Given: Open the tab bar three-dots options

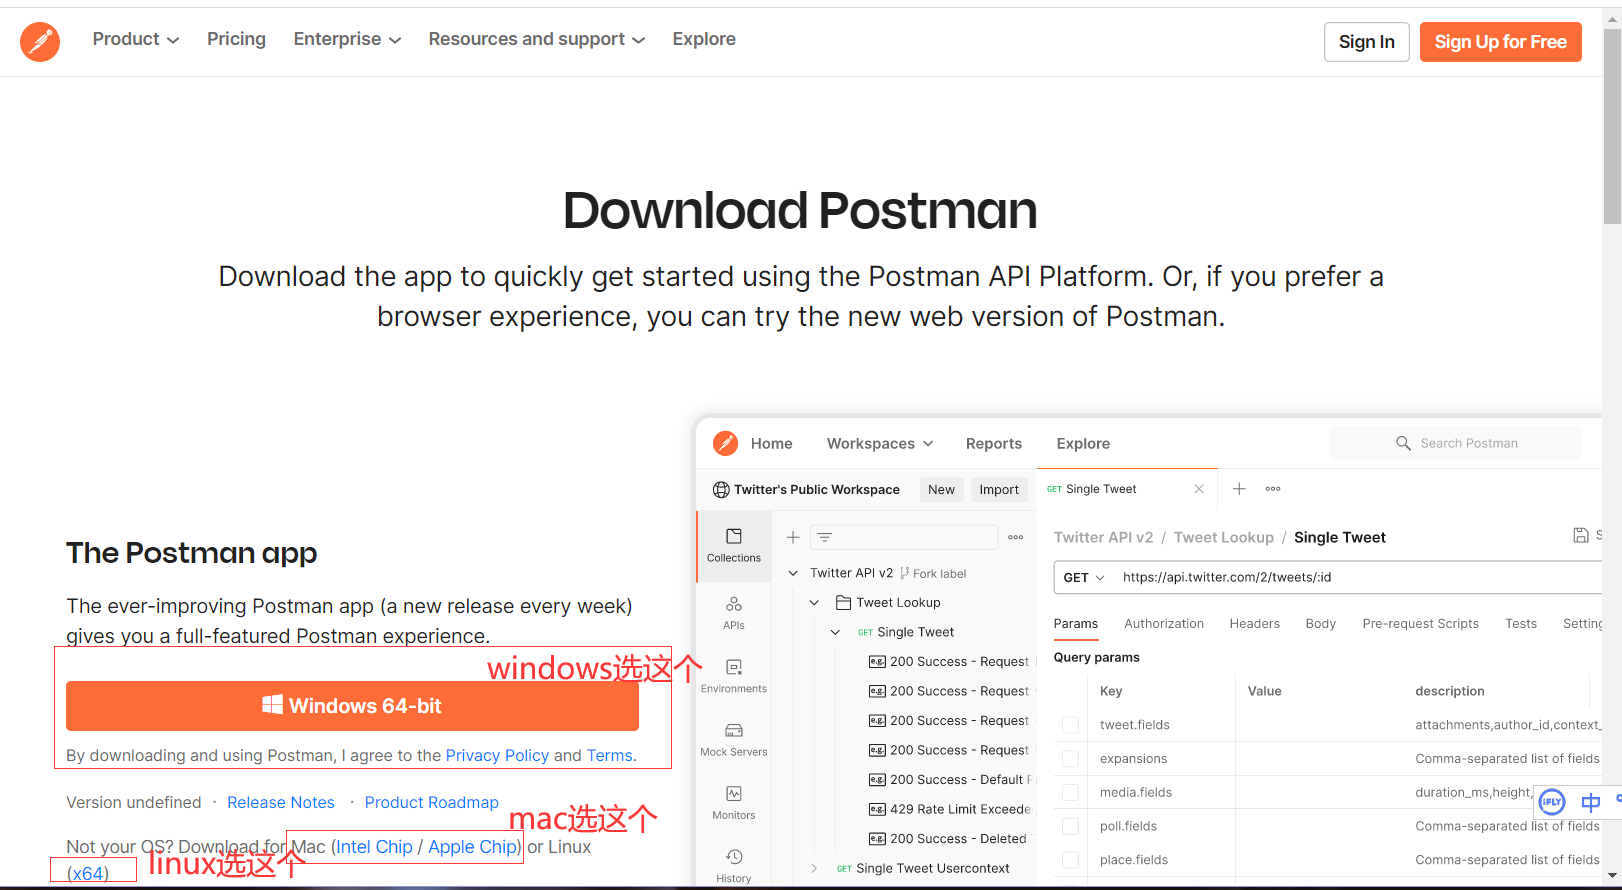Looking at the screenshot, I should pos(1273,489).
